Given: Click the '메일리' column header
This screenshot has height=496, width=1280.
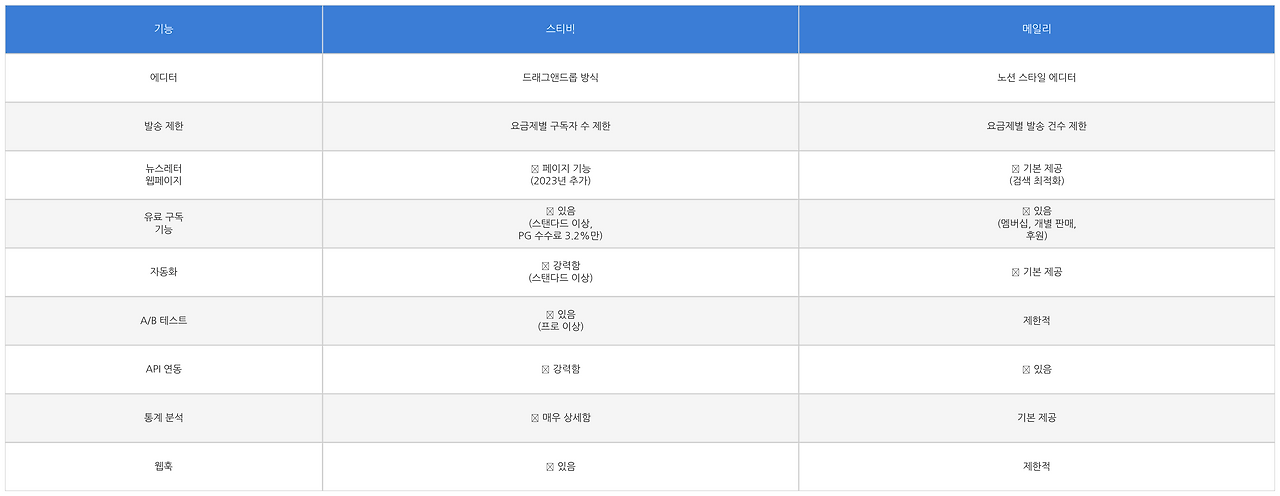Looking at the screenshot, I should 1037,29.
